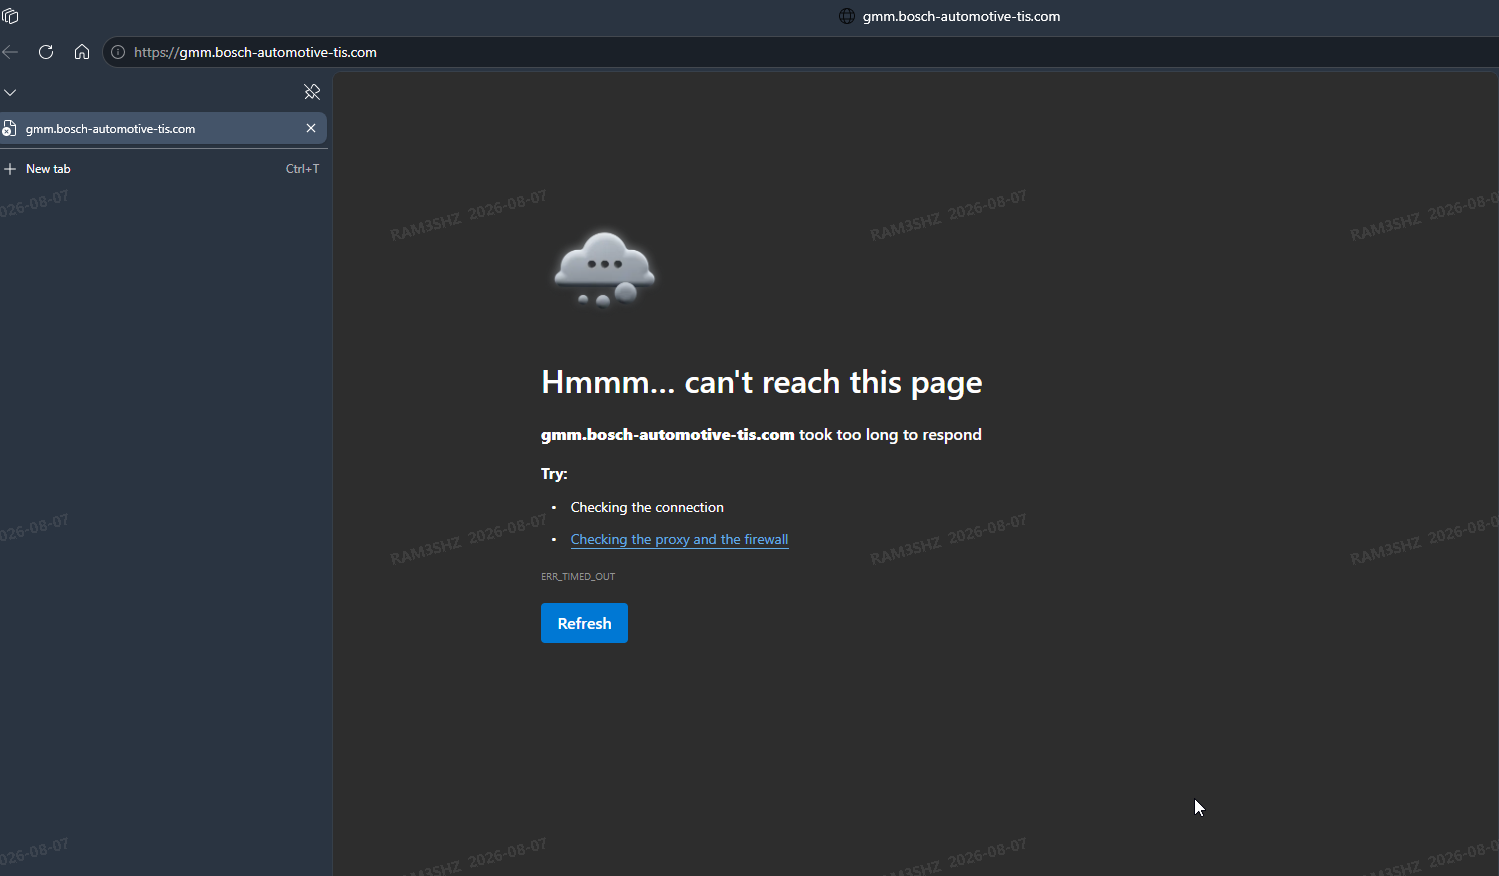Select the gmm.bosch-automotive-tis.com vertical tab
The image size is (1499, 876).
(x=163, y=128)
